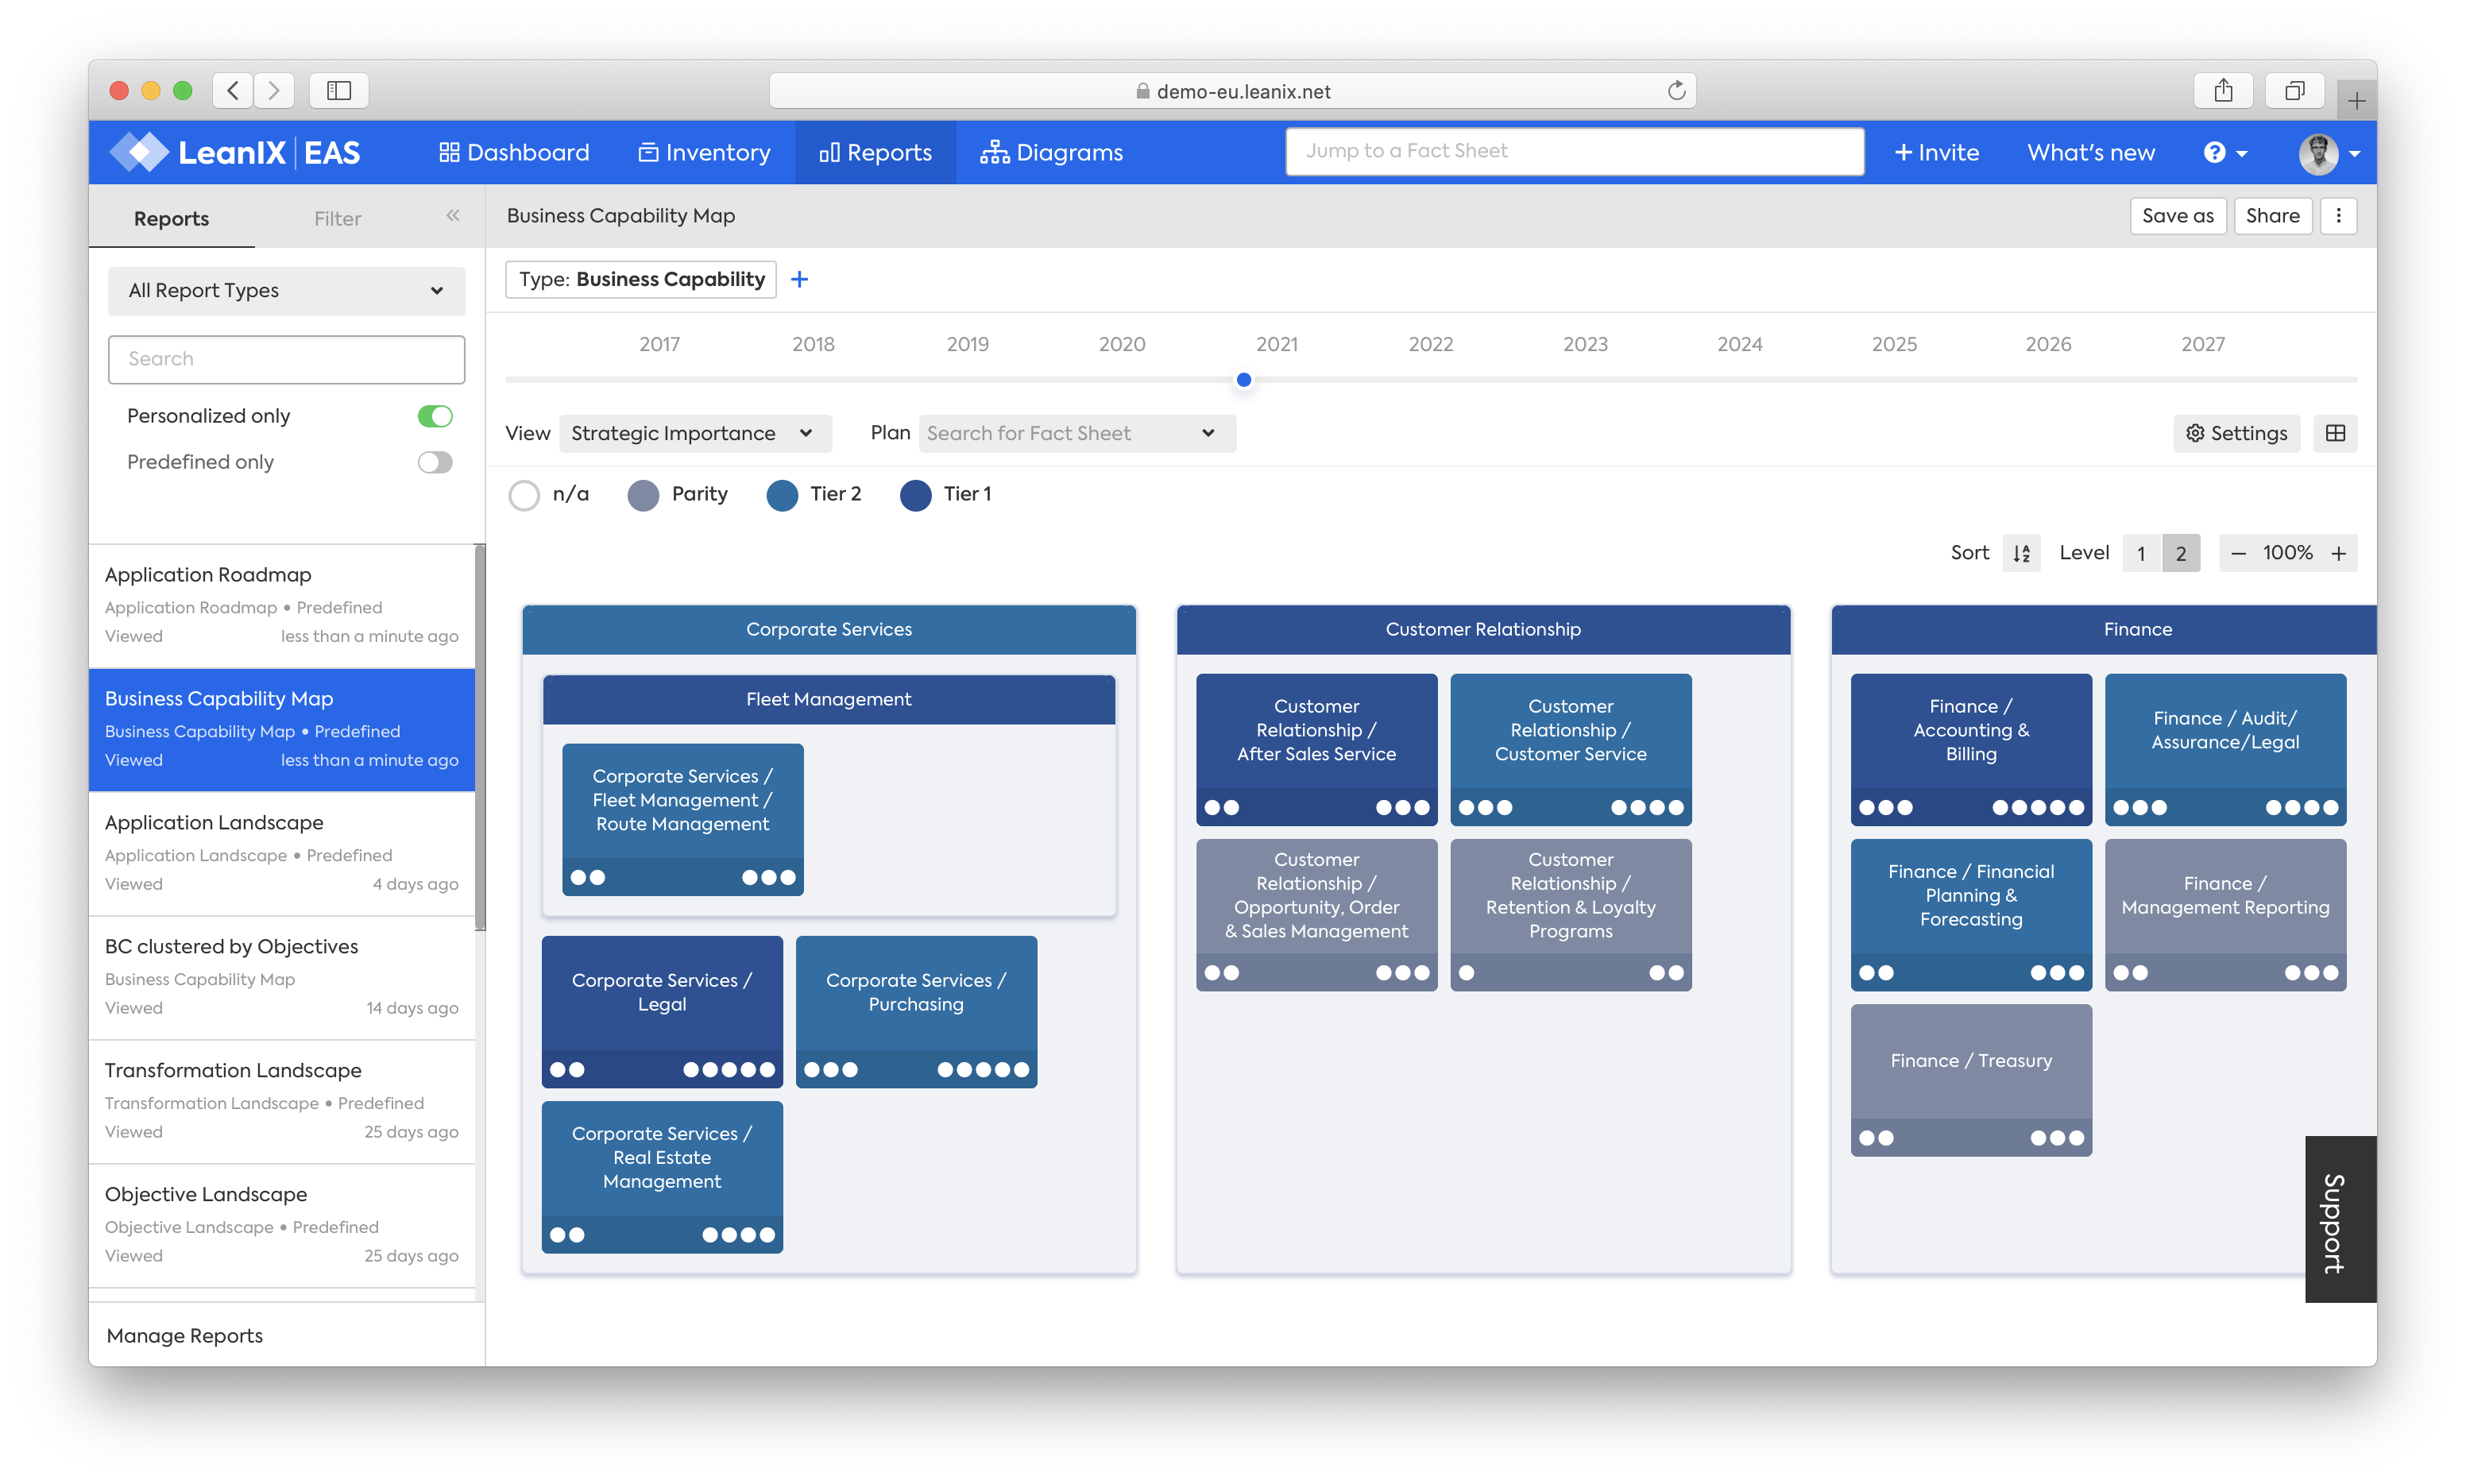The width and height of the screenshot is (2466, 1484).
Task: Click the Save as button
Action: coord(2177,214)
